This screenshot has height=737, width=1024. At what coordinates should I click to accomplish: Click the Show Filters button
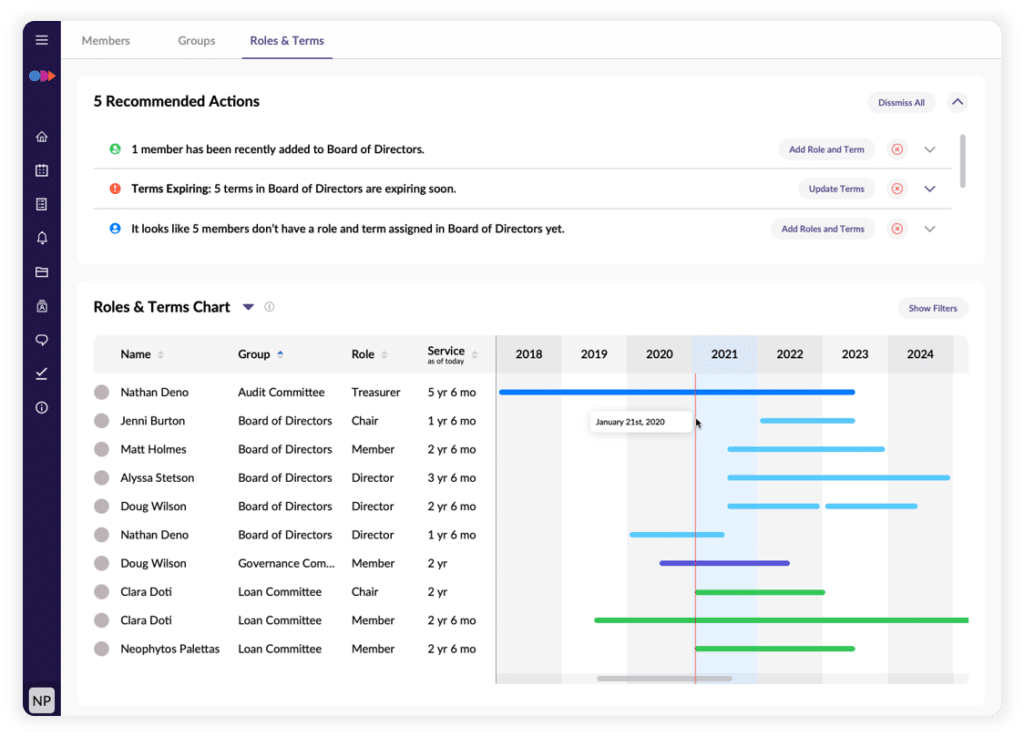tap(932, 309)
